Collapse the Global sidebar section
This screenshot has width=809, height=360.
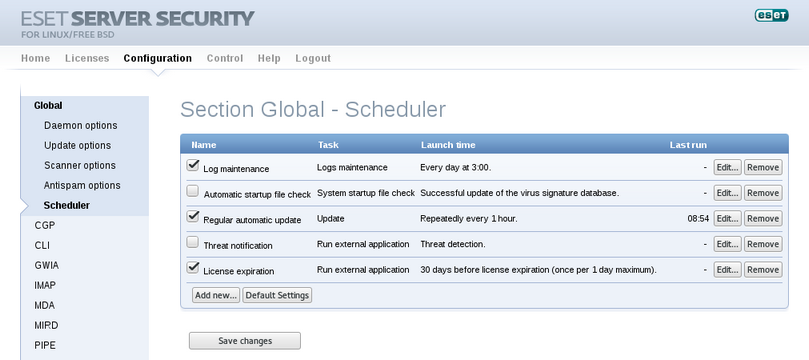pyautogui.click(x=48, y=105)
